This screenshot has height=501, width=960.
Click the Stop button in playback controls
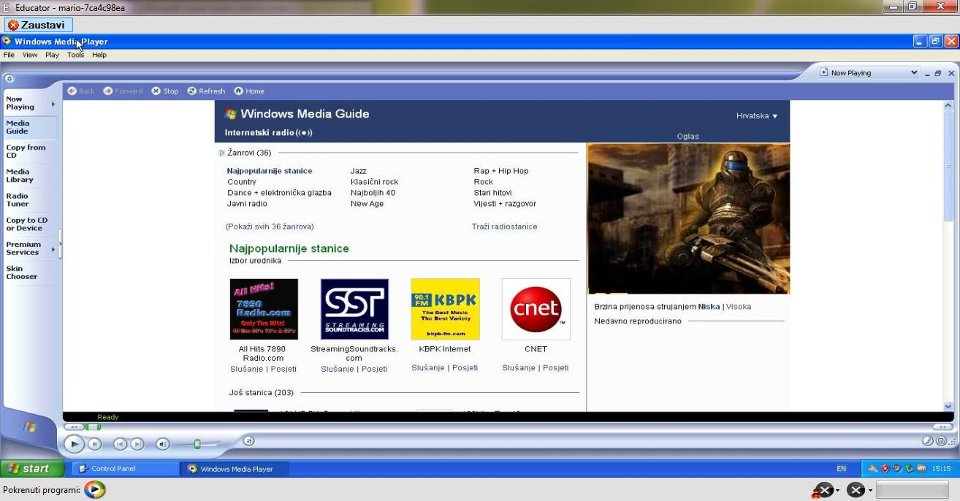[x=94, y=444]
